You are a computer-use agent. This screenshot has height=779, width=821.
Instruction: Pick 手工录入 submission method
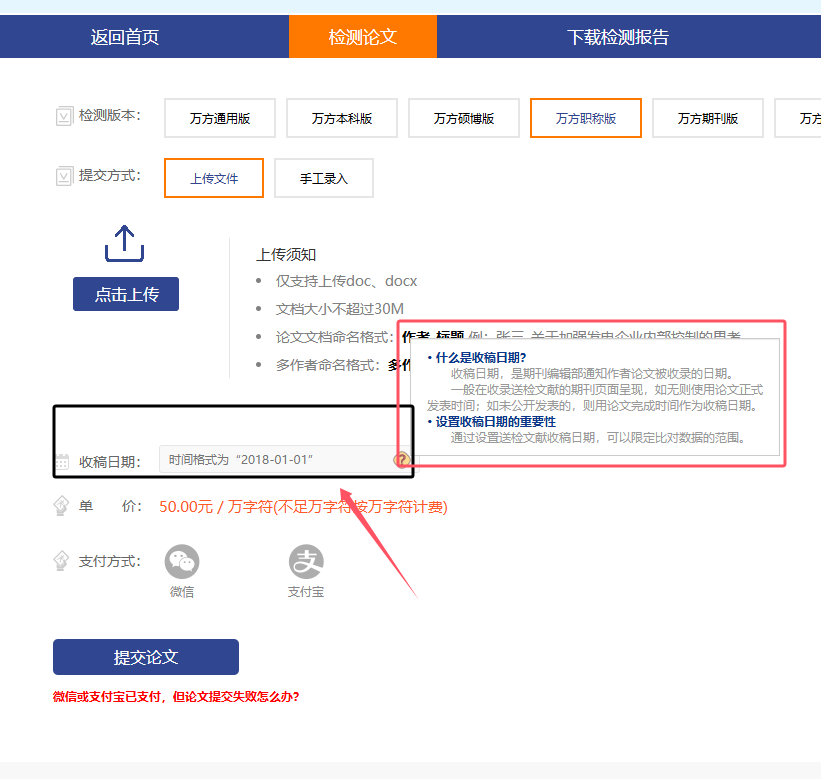(324, 178)
